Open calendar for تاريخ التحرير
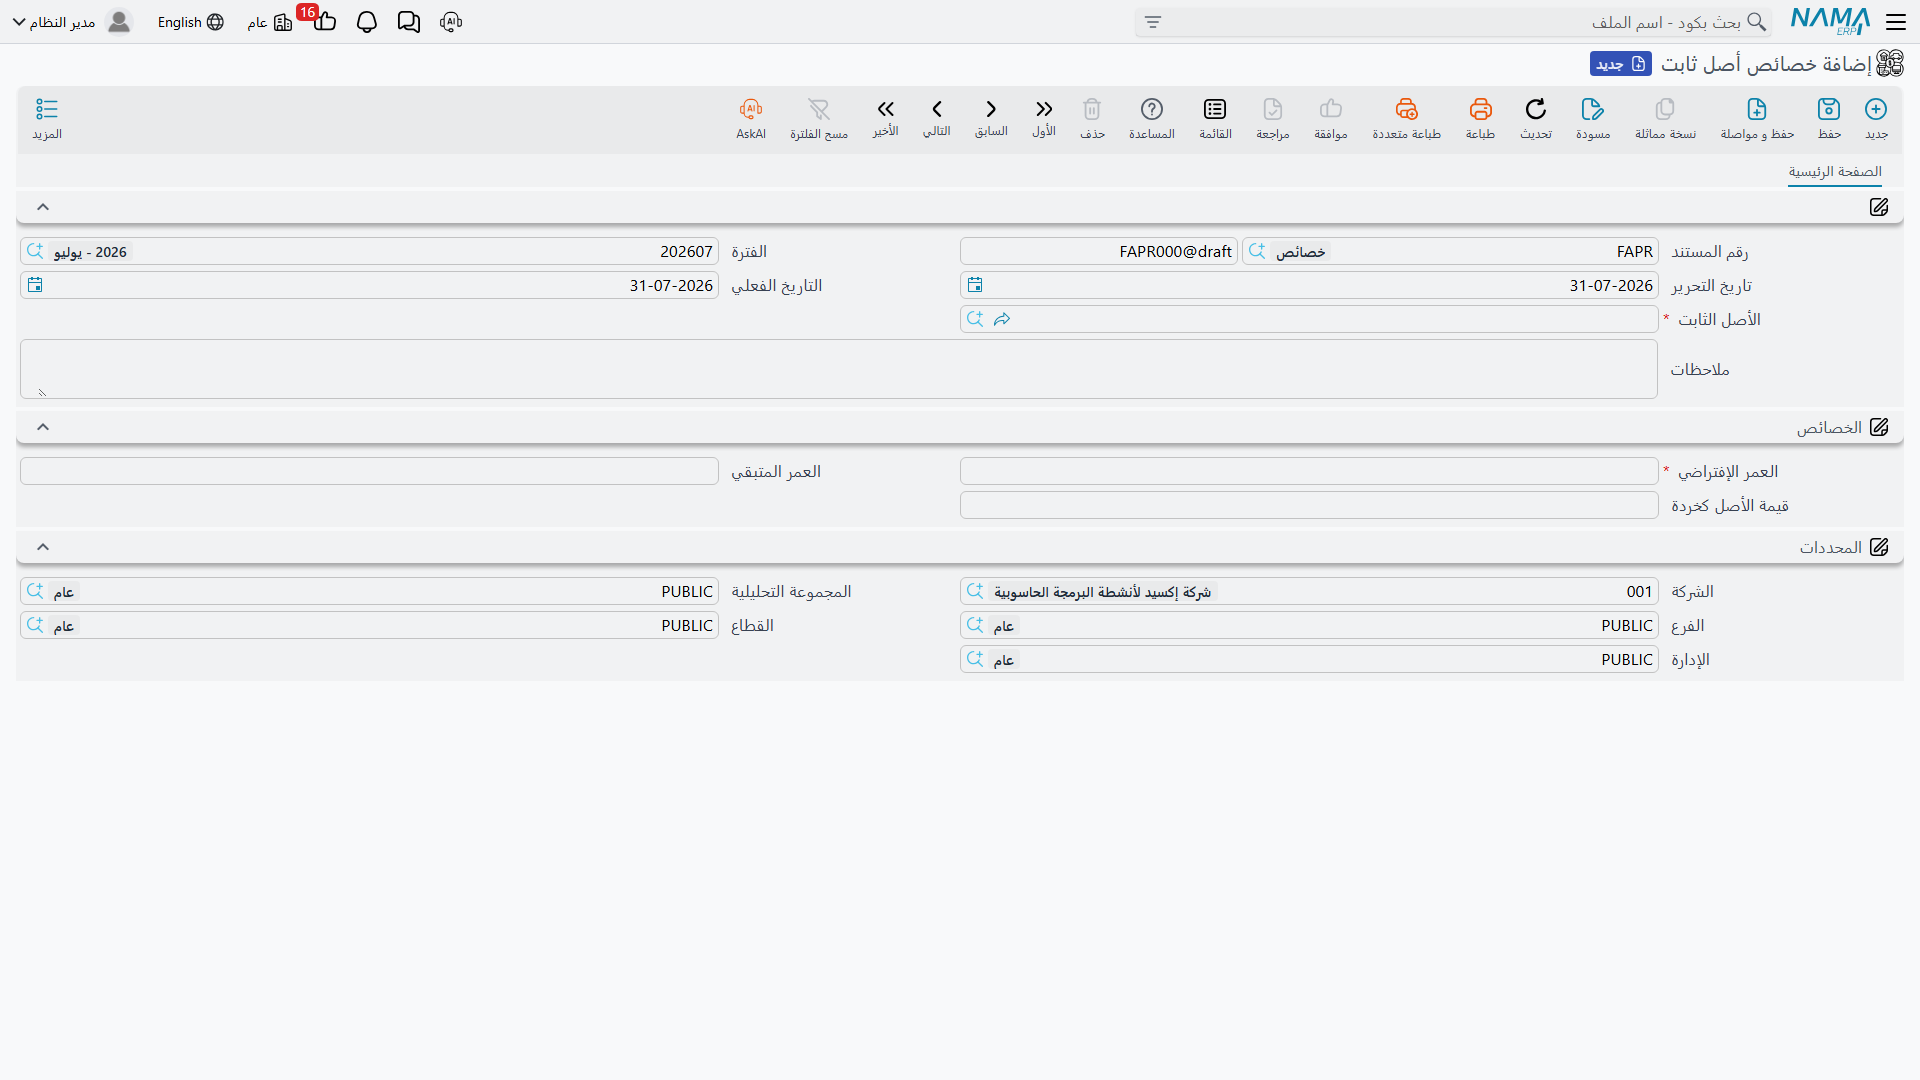The image size is (1920, 1080). (975, 285)
